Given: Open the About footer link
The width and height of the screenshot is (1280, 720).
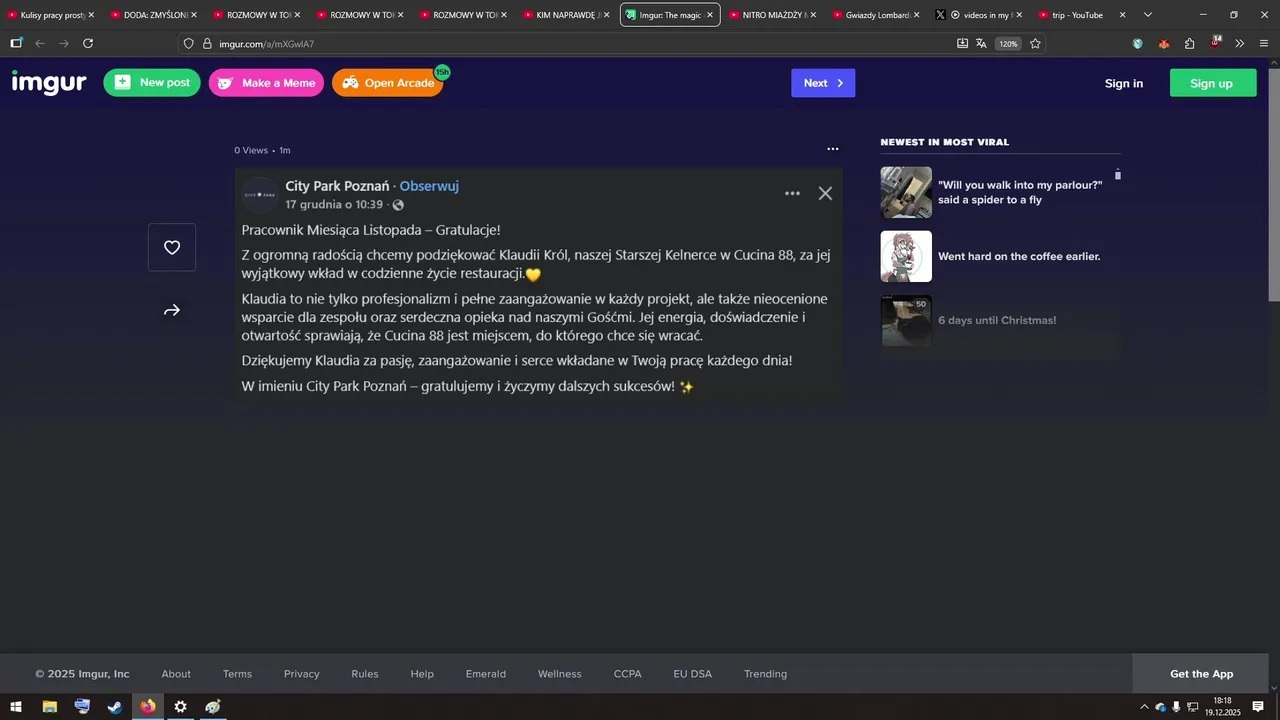Looking at the screenshot, I should click(176, 674).
